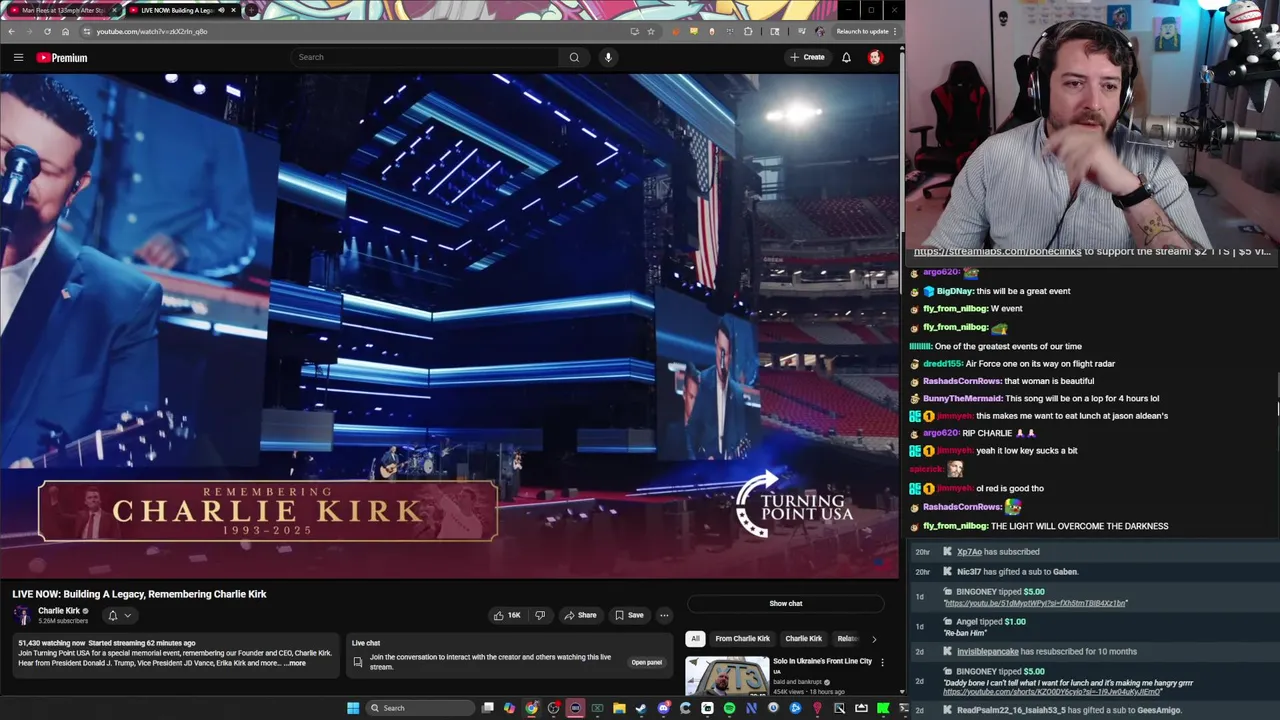This screenshot has height=720, width=1280.
Task: Dislike the video
Action: click(540, 615)
